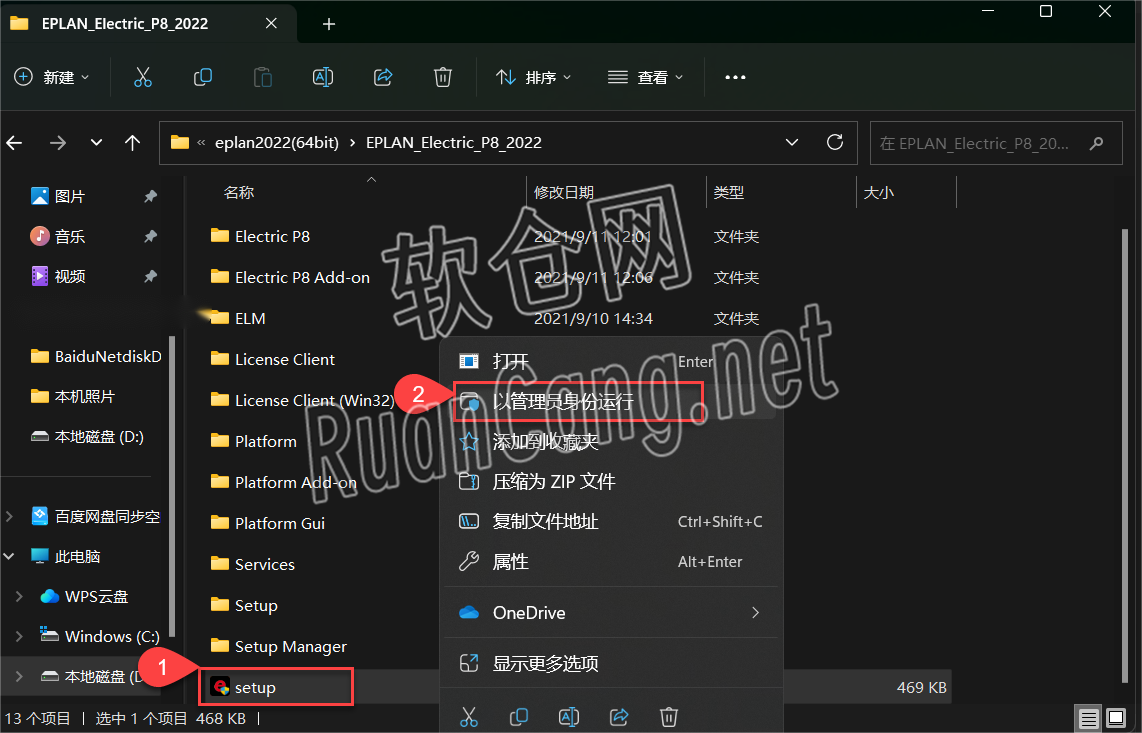Viewport: 1142px width, 733px height.
Task: Click the up-one-level arrow icon
Action: click(x=132, y=142)
